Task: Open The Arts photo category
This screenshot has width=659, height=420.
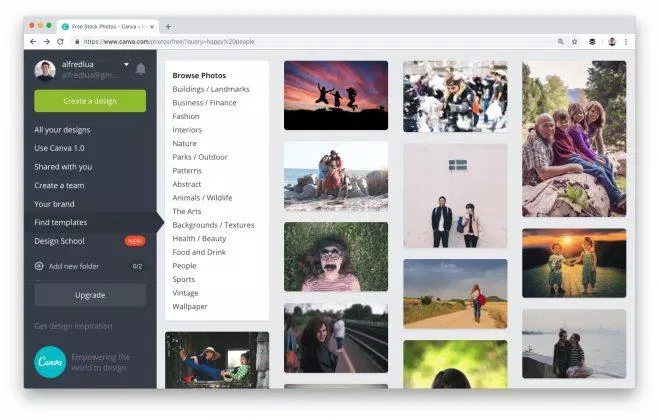Action: coord(187,211)
